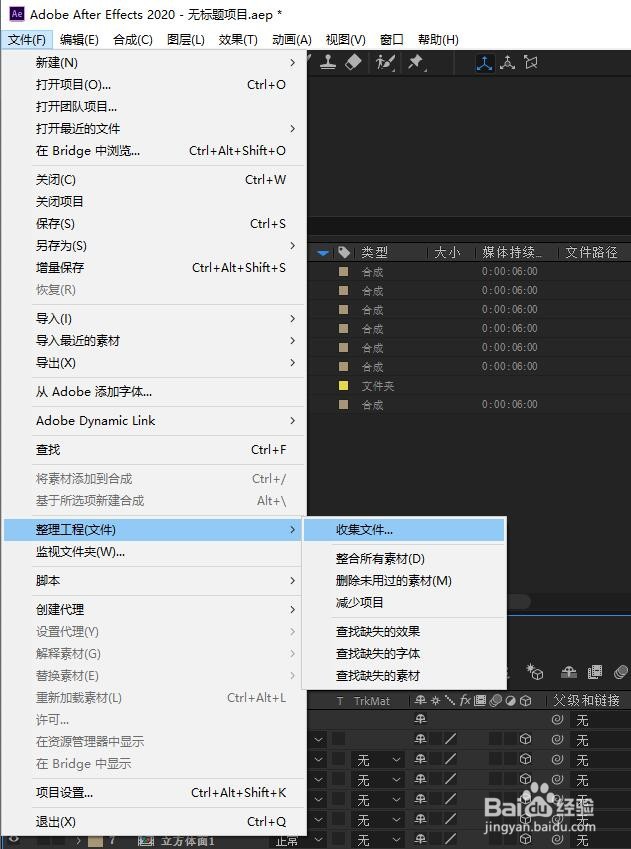Select the Puppet Pin tool

pos(417,63)
